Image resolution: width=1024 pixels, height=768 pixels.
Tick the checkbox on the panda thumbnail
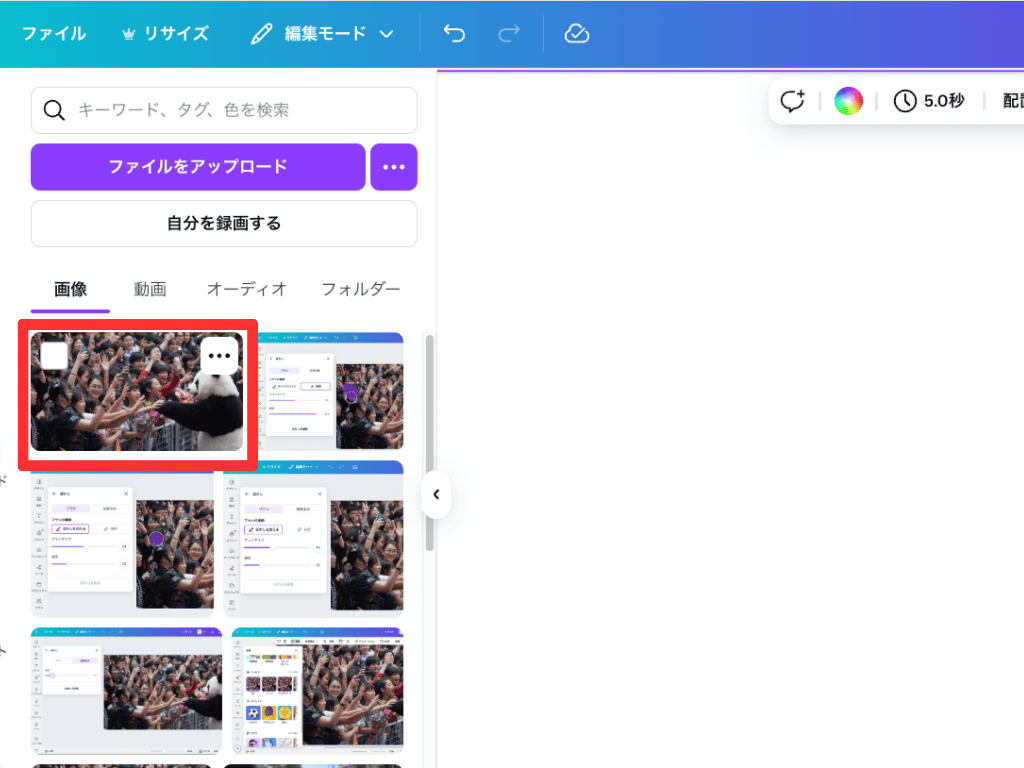click(54, 356)
